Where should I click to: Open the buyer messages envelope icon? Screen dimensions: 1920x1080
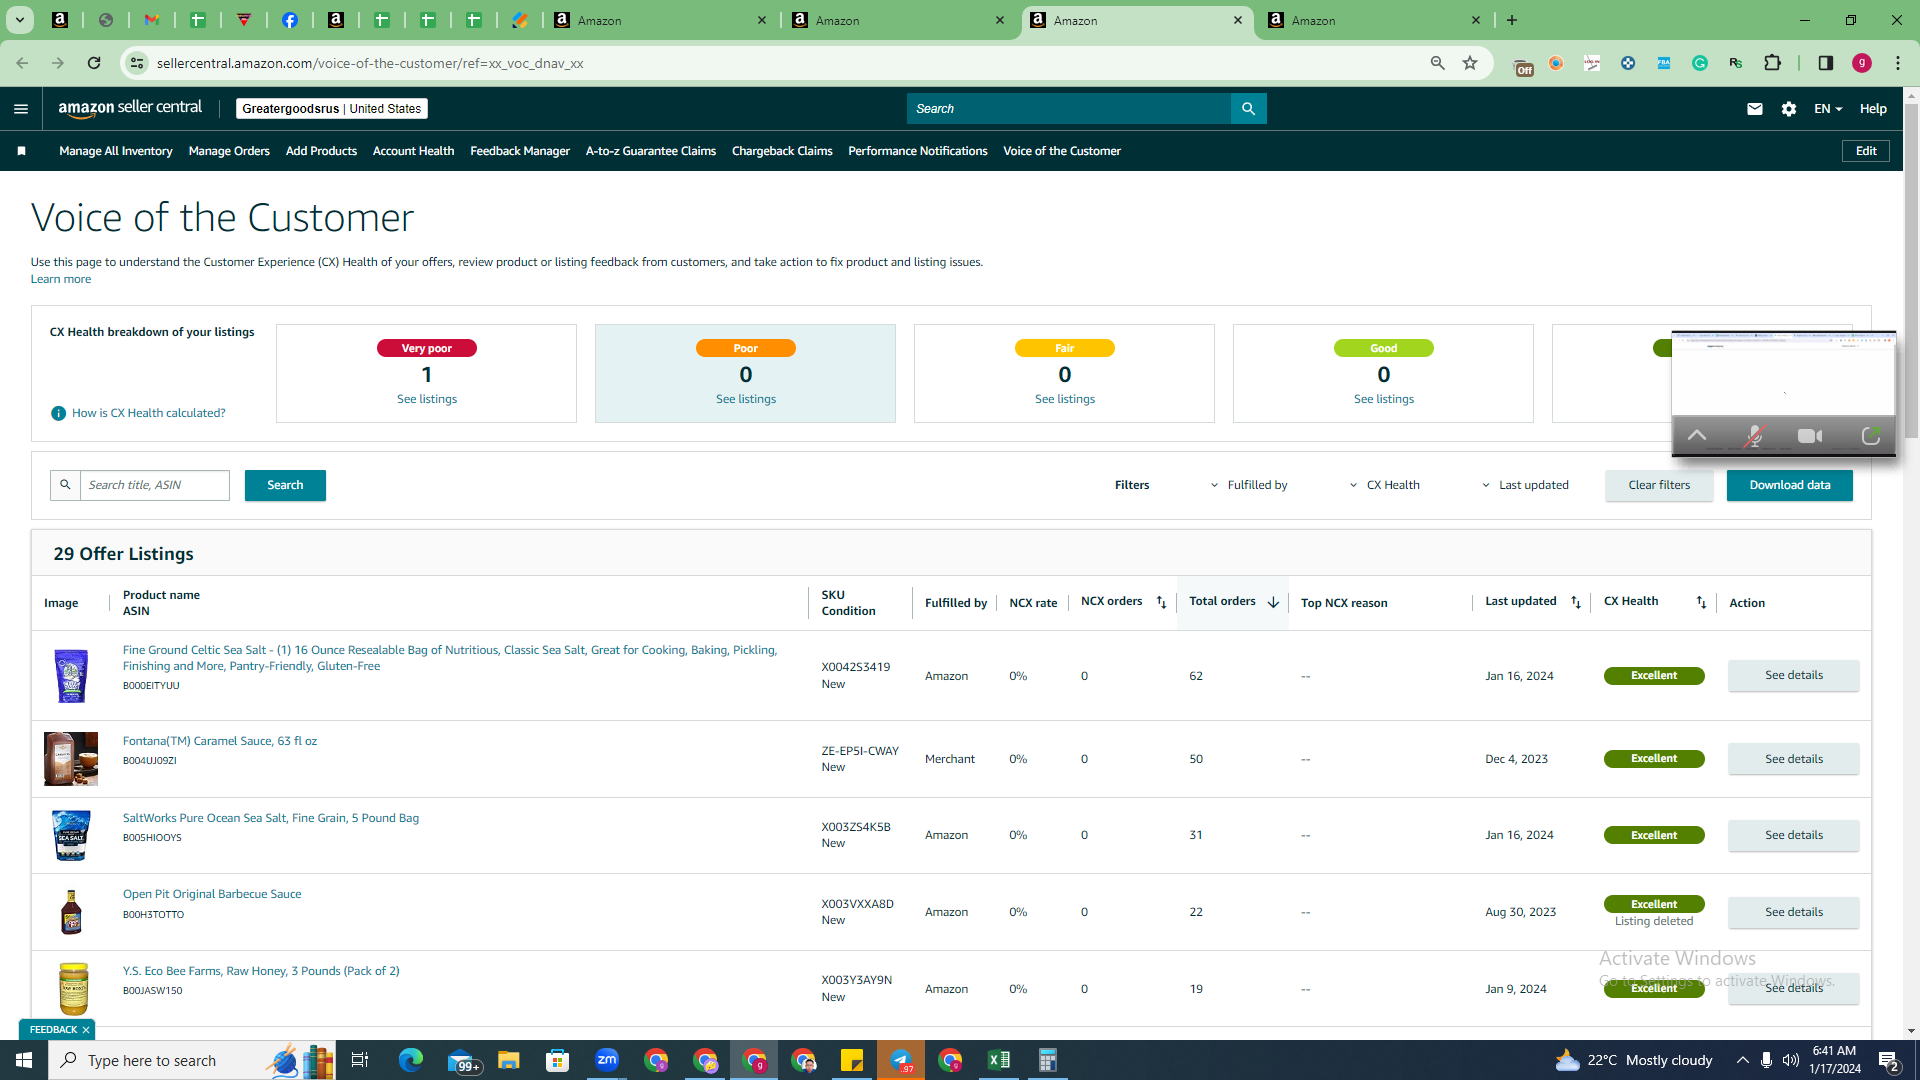click(x=1755, y=109)
